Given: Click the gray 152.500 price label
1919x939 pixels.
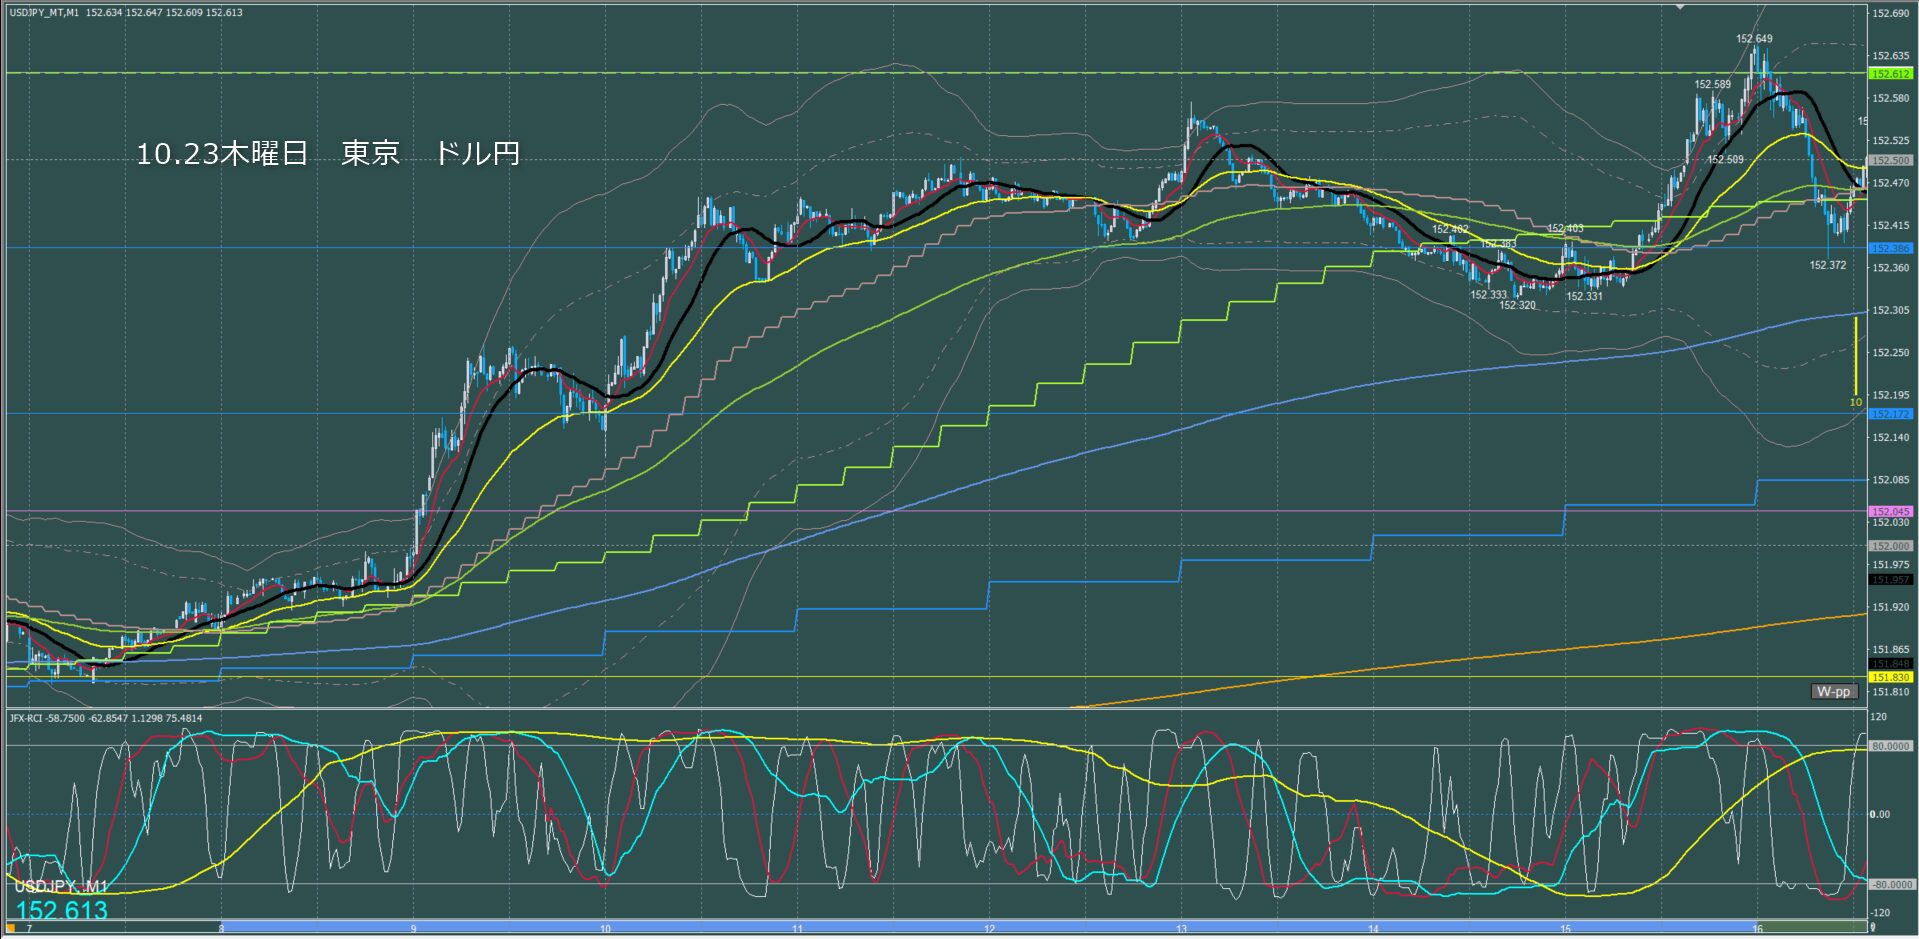Looking at the screenshot, I should click(1890, 160).
